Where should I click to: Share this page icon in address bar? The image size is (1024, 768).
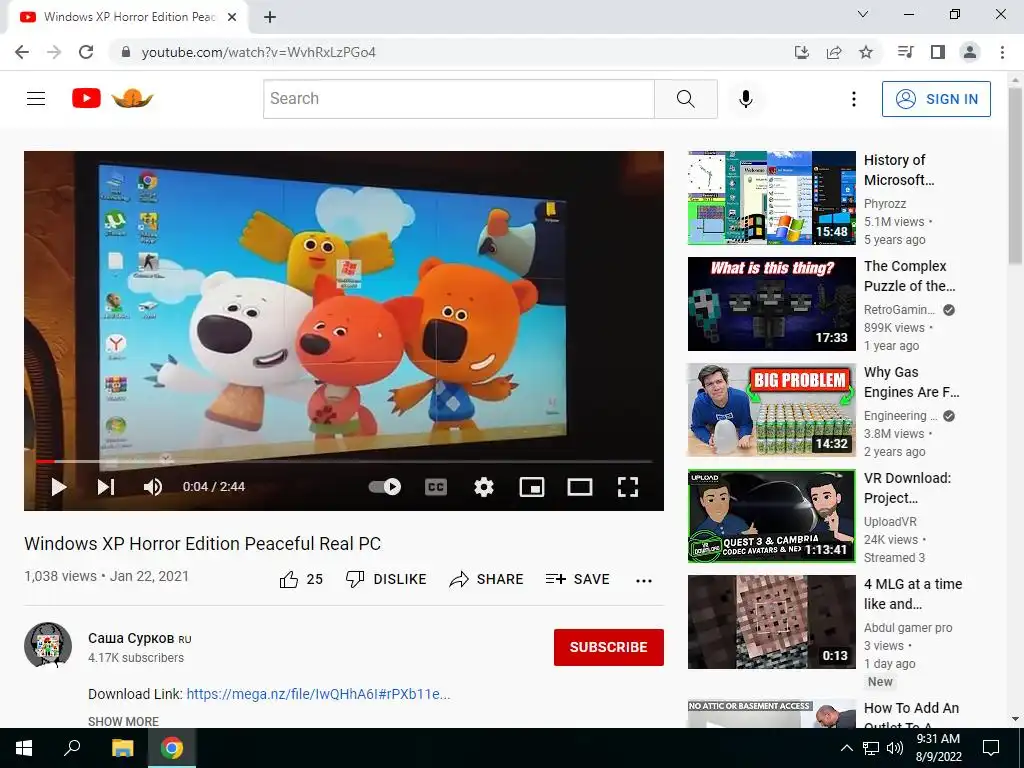tap(834, 52)
